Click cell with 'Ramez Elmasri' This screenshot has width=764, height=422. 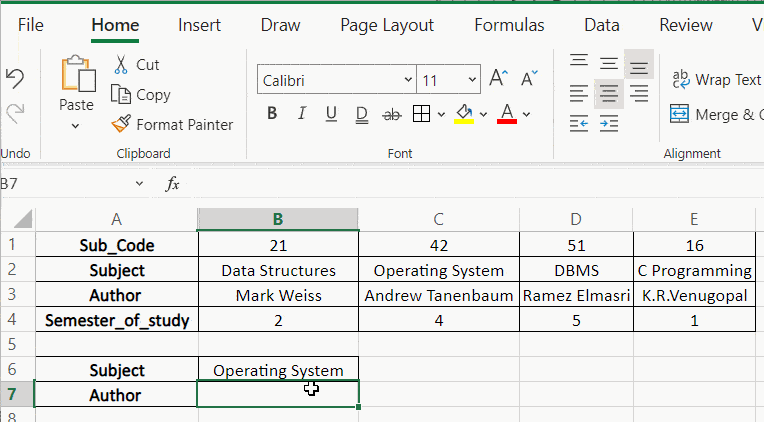tap(576, 295)
